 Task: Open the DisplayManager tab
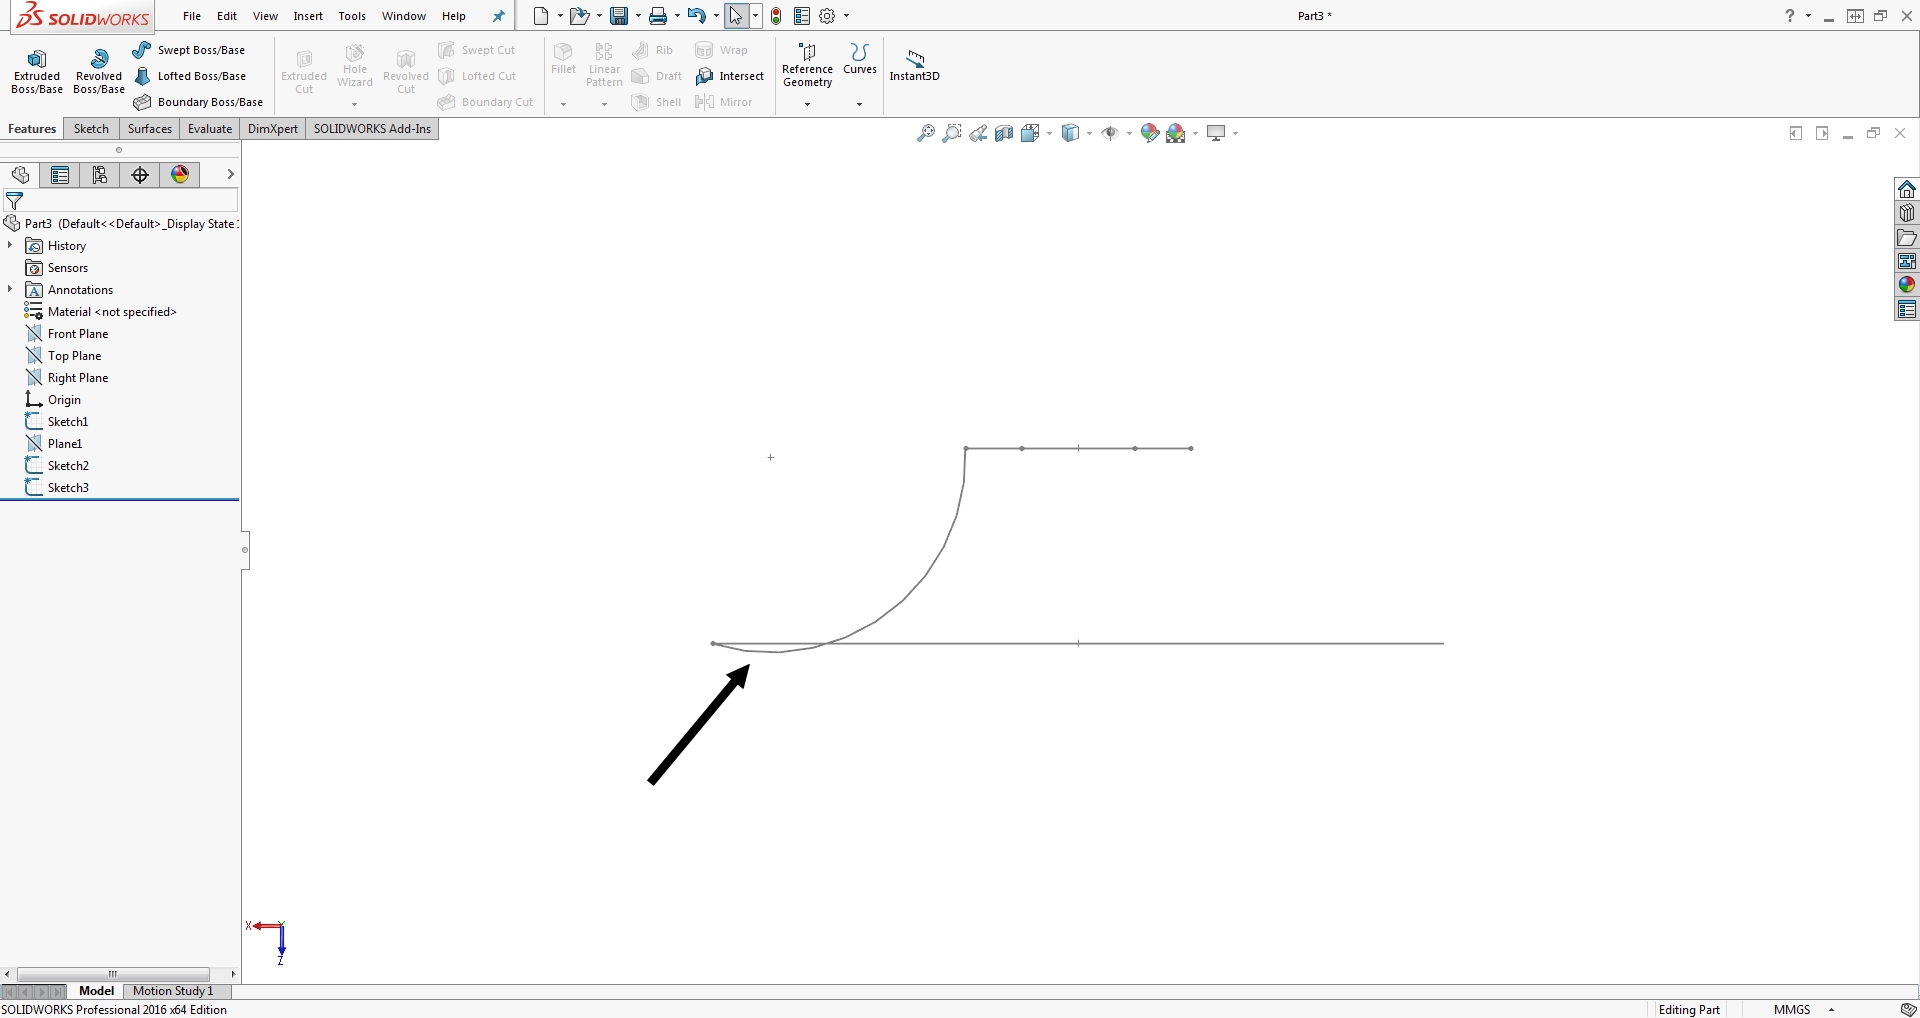pos(180,175)
